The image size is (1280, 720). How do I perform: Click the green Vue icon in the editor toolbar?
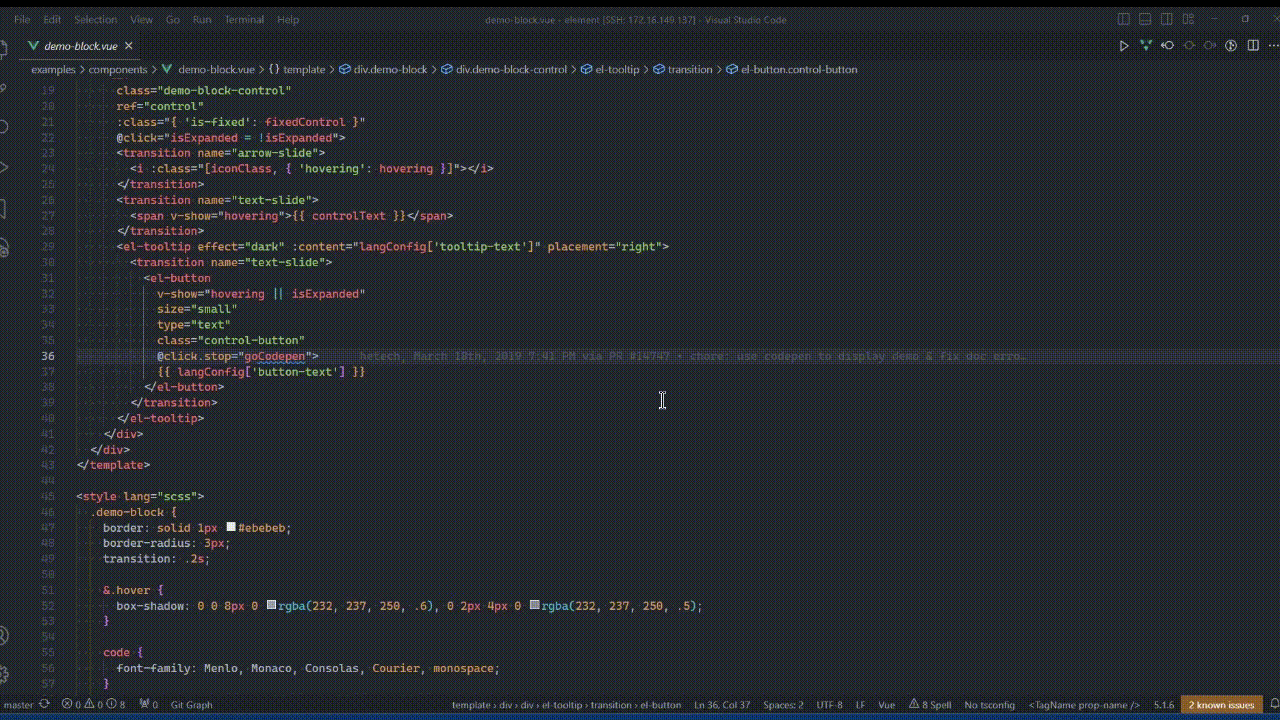pos(1145,45)
